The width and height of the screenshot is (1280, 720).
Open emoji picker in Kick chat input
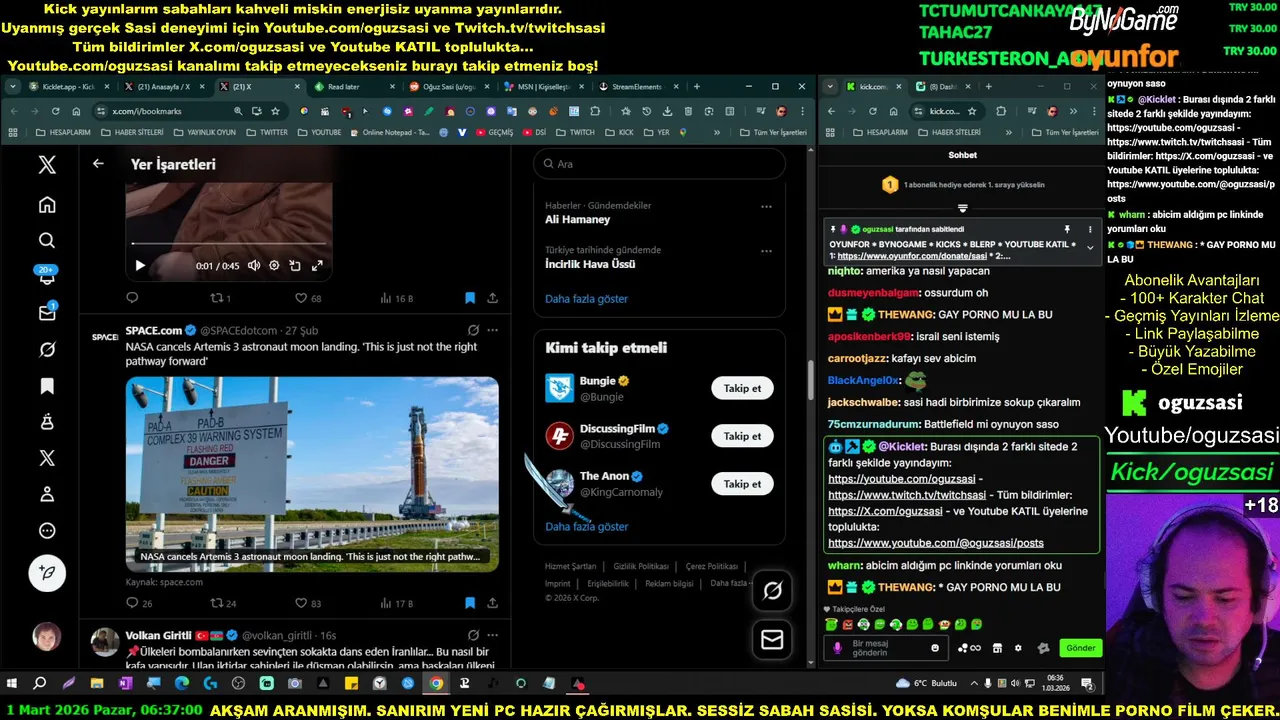[x=936, y=648]
